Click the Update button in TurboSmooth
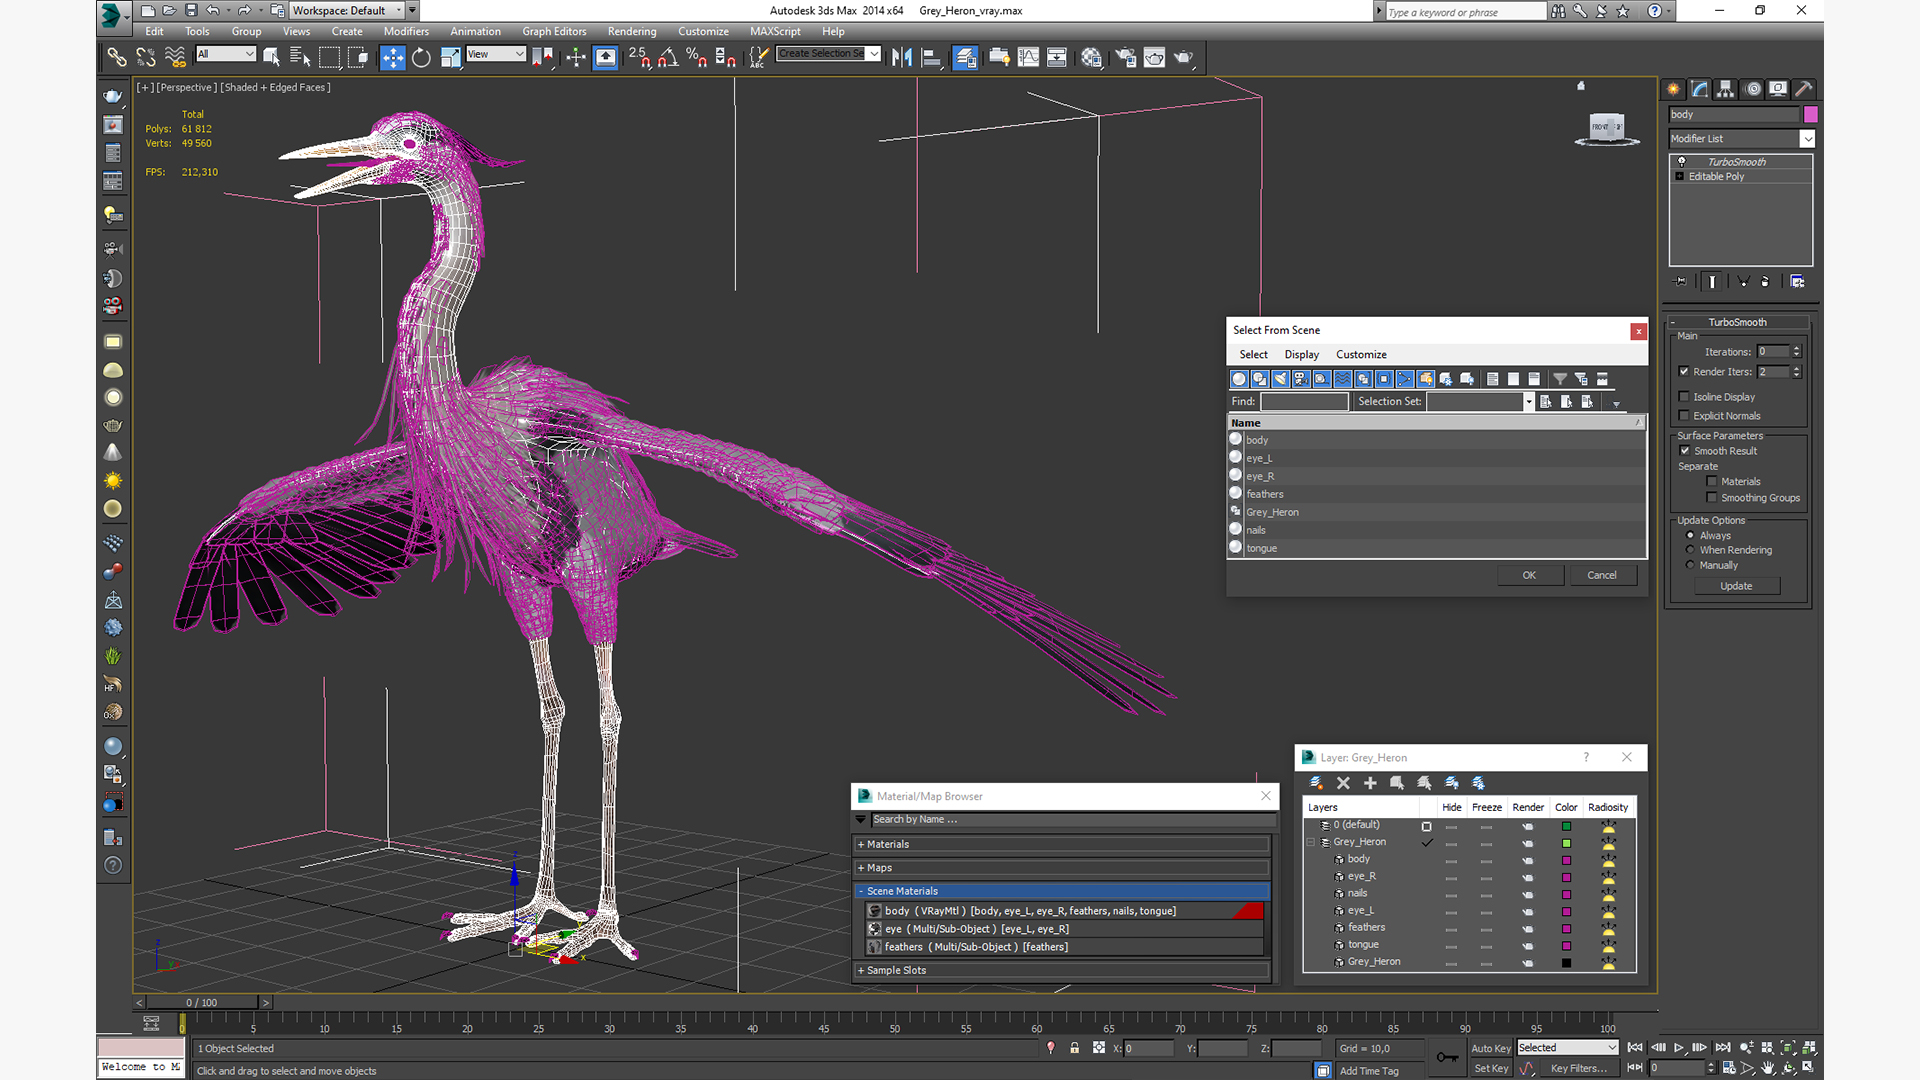 tap(1736, 586)
